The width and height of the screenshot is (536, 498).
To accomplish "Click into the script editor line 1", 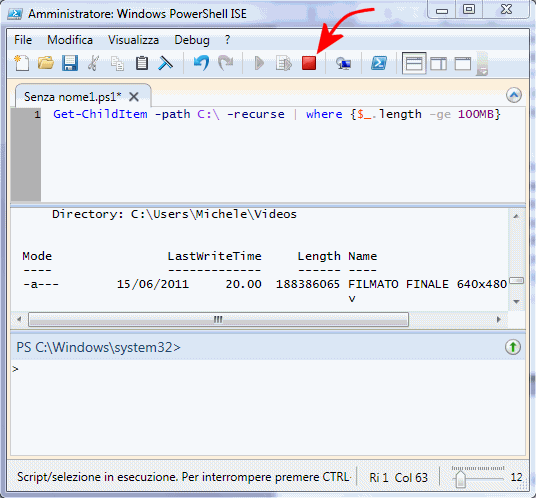I will point(277,114).
